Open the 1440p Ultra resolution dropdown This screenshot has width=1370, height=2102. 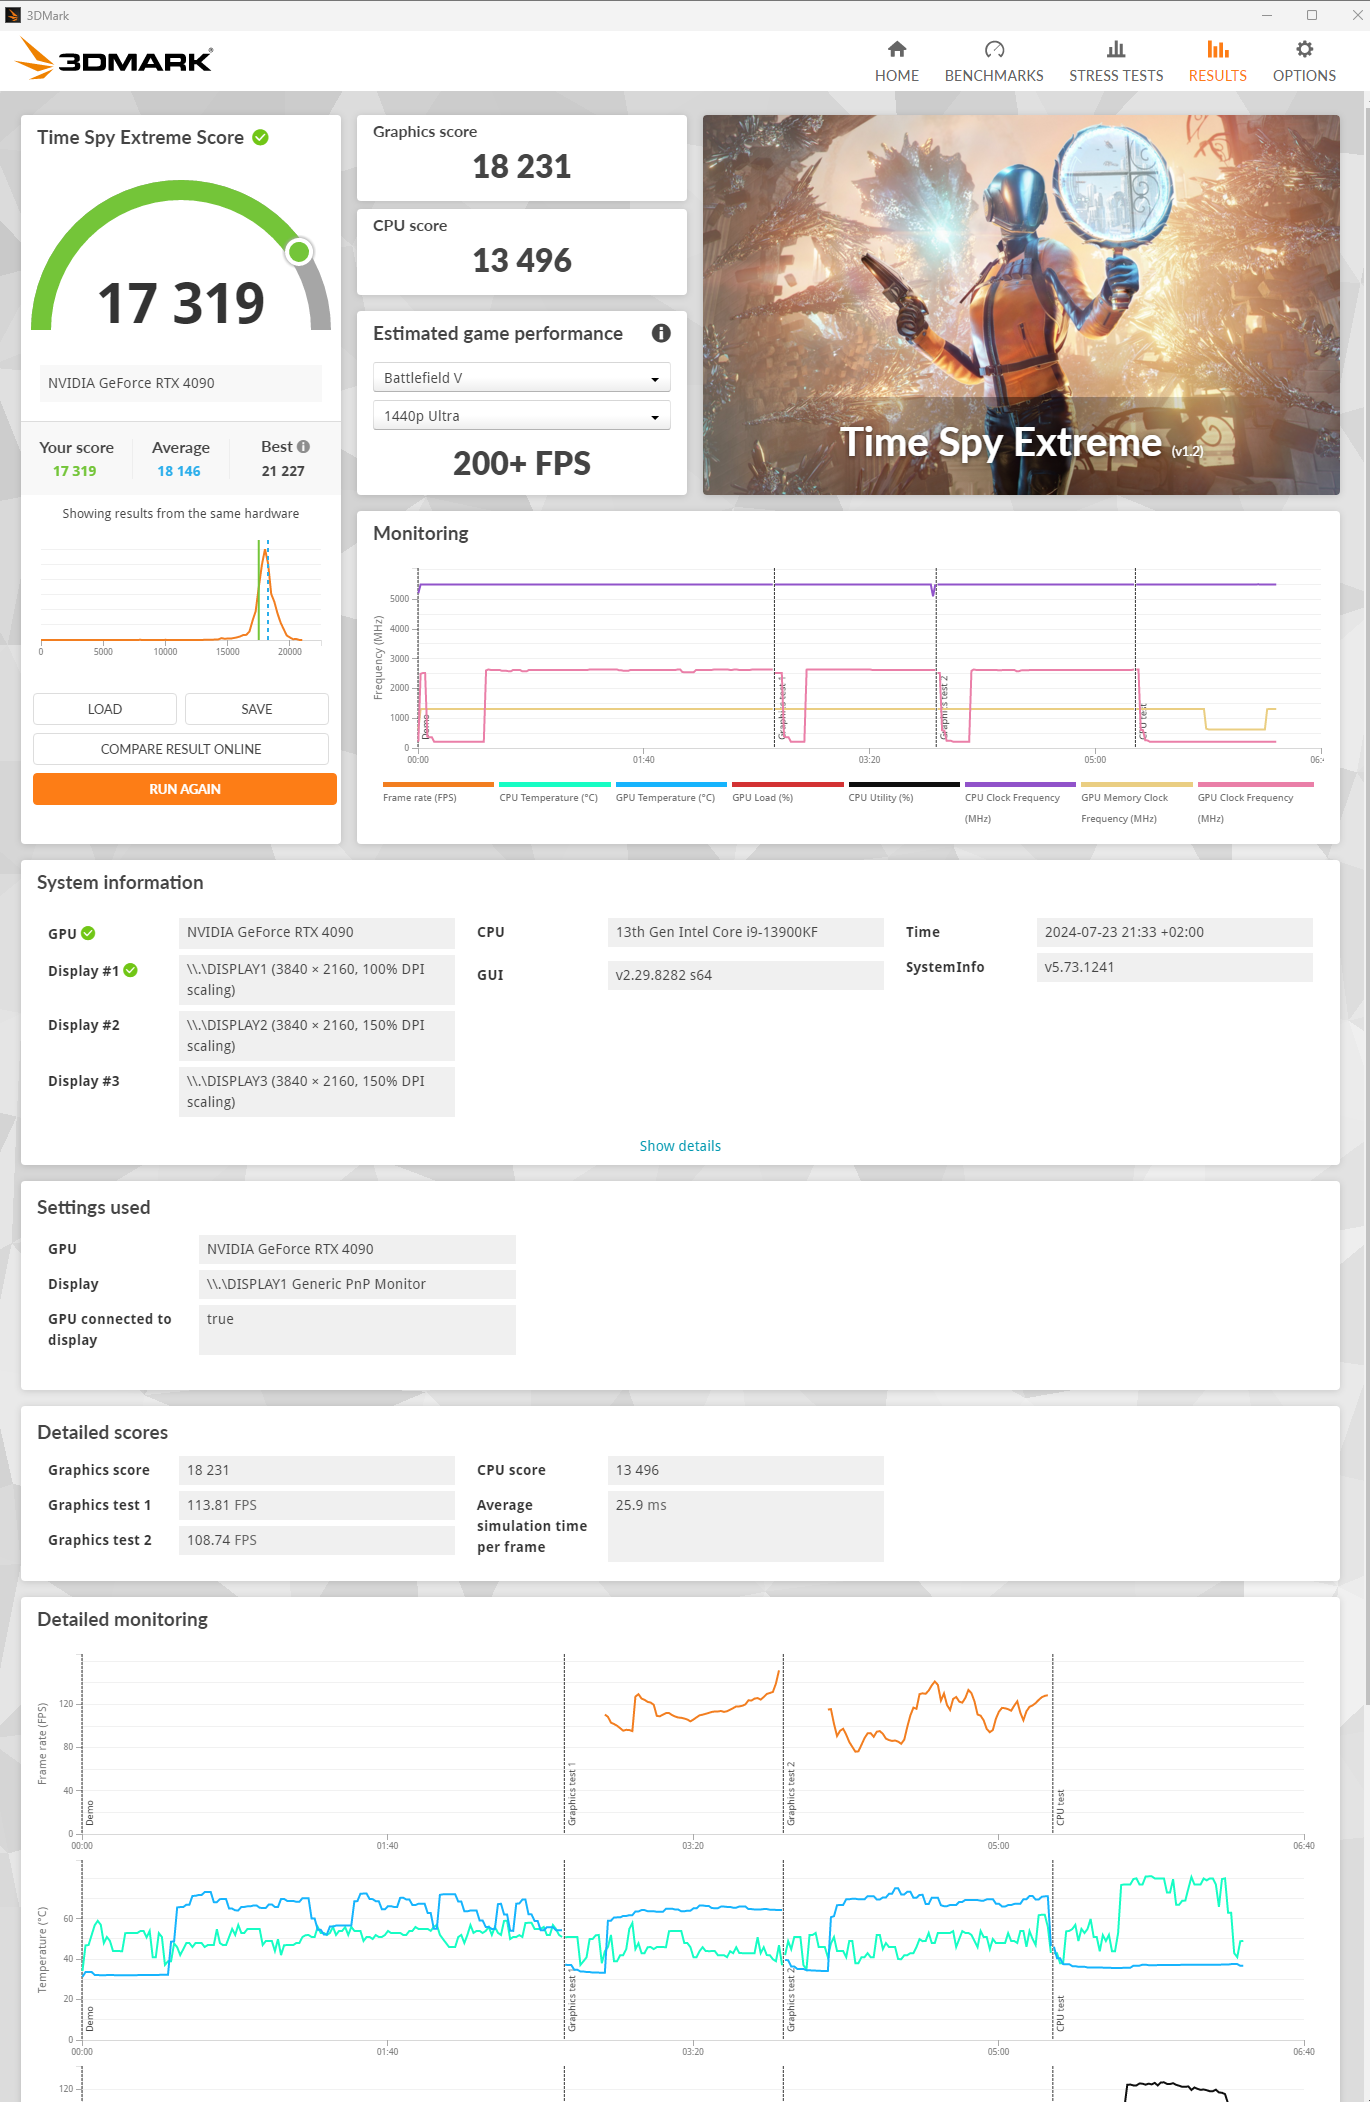[521, 416]
